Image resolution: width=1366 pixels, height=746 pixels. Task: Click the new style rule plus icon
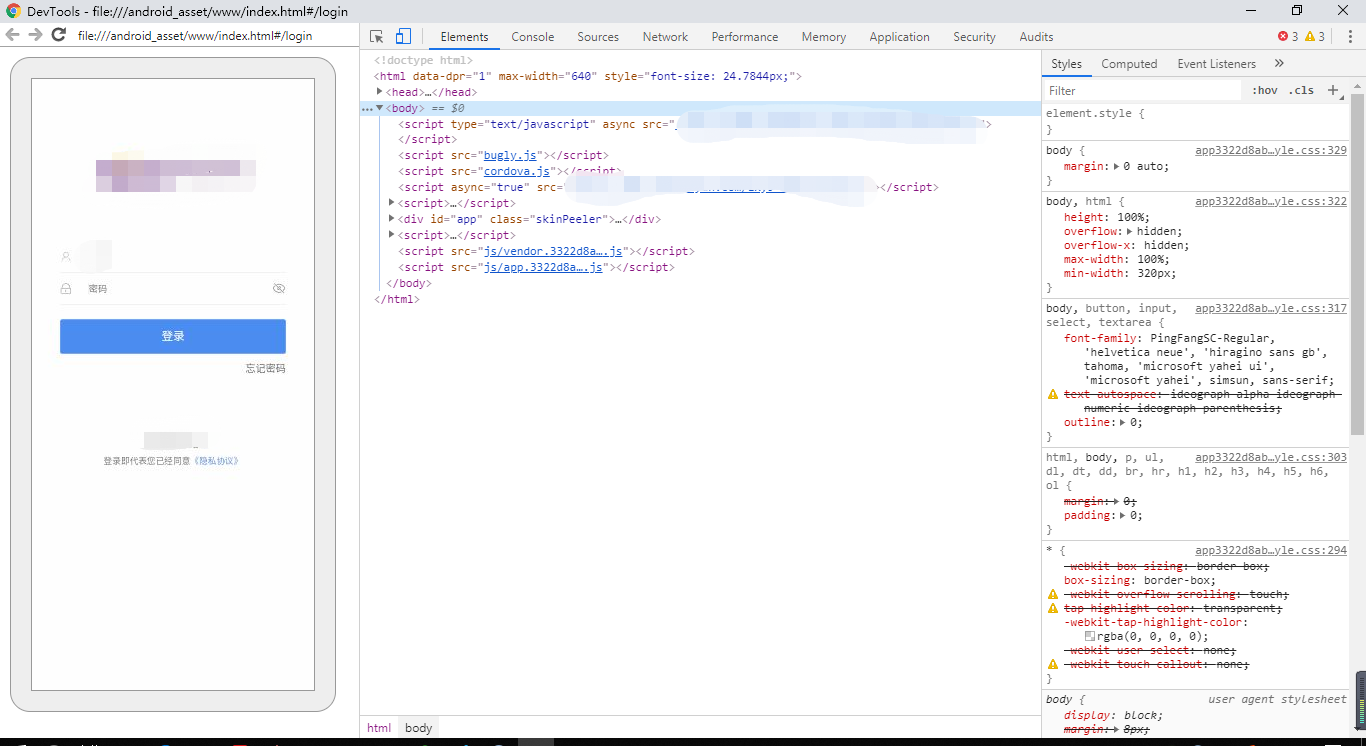[1332, 90]
